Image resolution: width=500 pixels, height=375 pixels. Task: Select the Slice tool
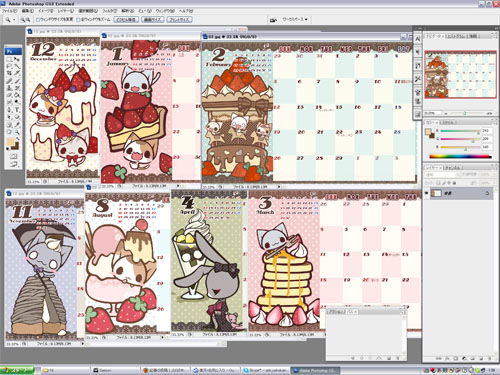(x=17, y=73)
